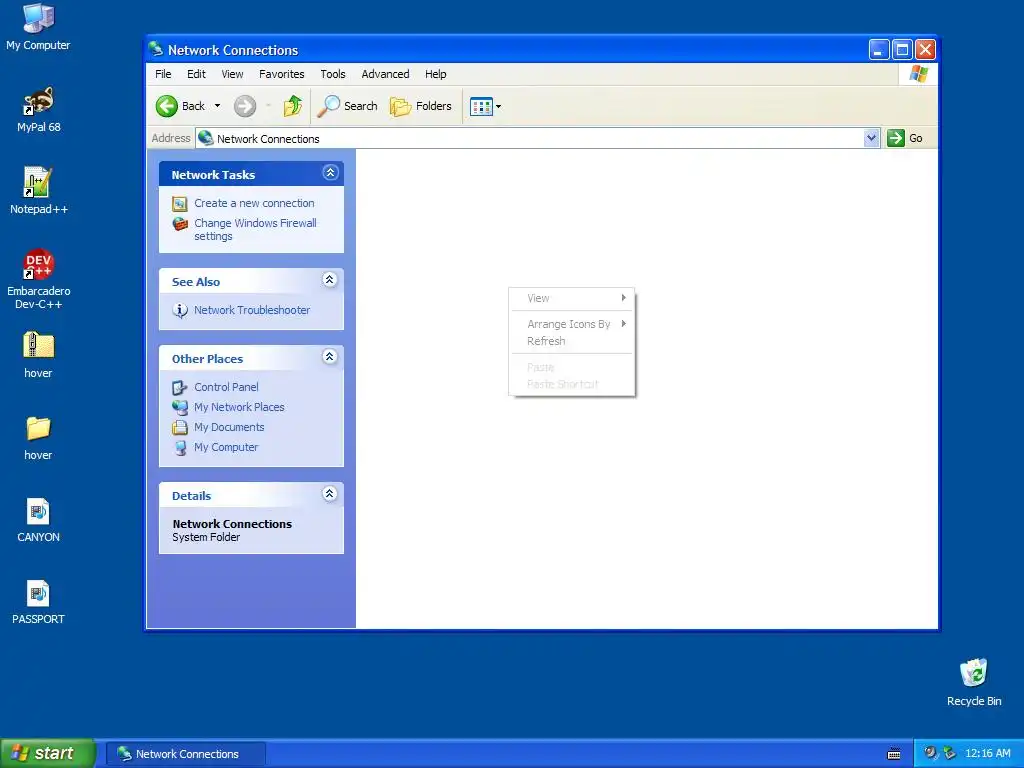
Task: Click the Create a new connection icon
Action: click(180, 204)
